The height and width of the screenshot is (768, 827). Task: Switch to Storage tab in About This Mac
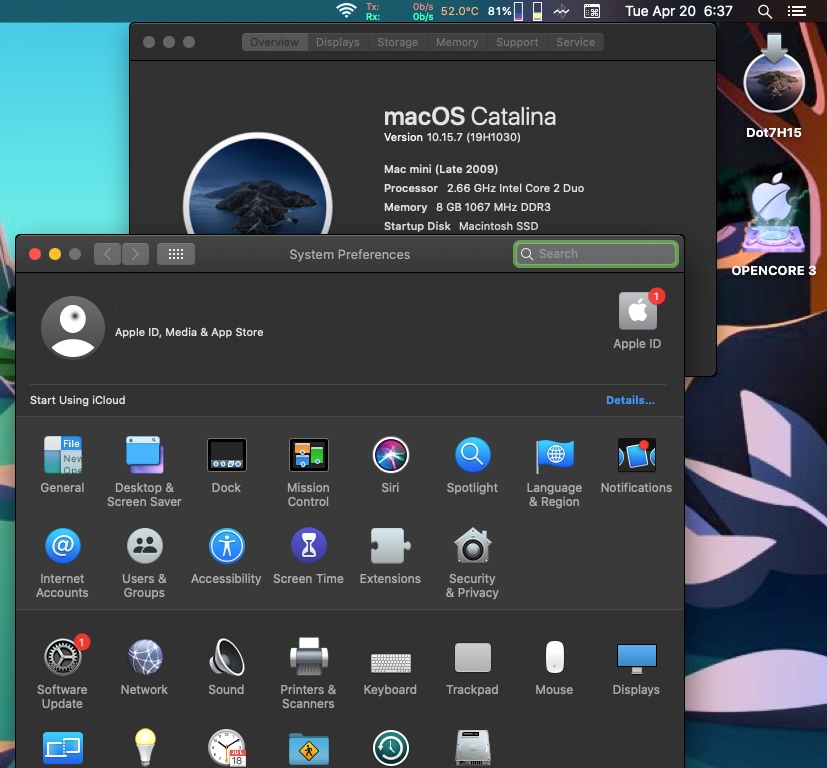[398, 42]
